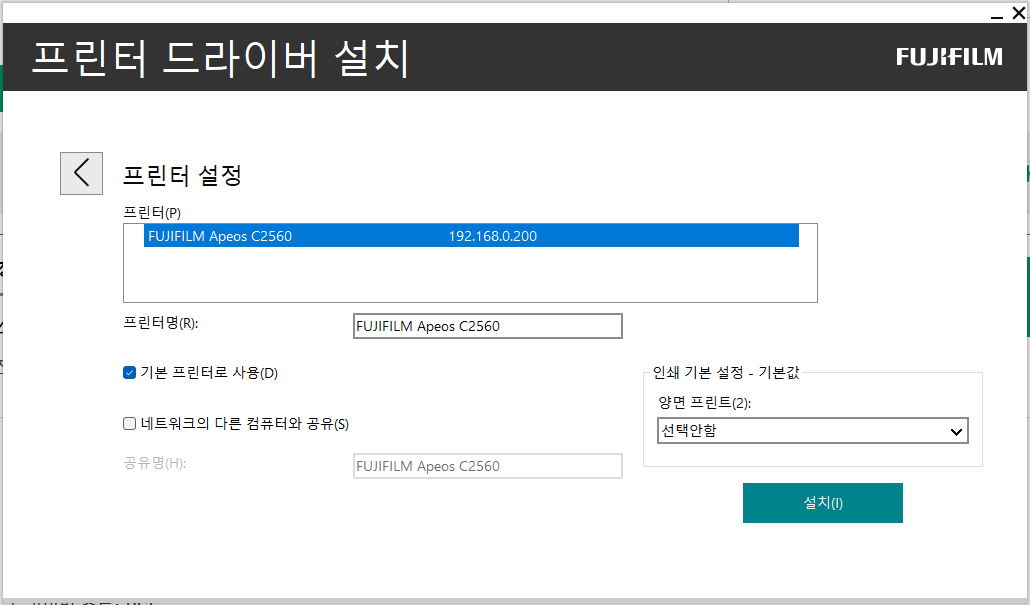This screenshot has width=1030, height=605.
Task: Select FUJIFILM Apeos C2560 in printer list
Action: coord(471,236)
